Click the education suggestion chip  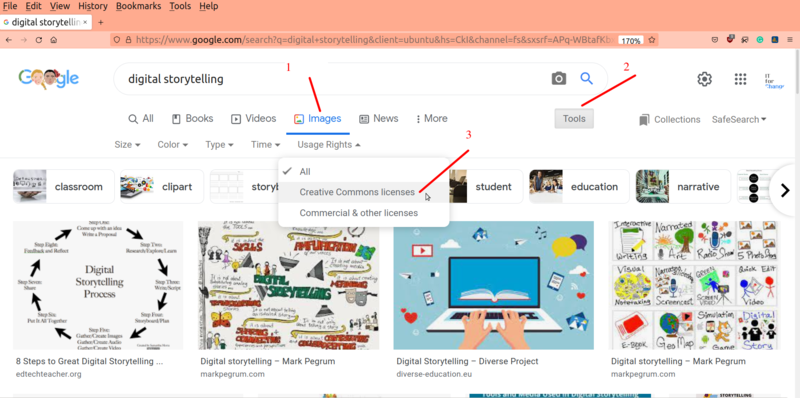579,187
